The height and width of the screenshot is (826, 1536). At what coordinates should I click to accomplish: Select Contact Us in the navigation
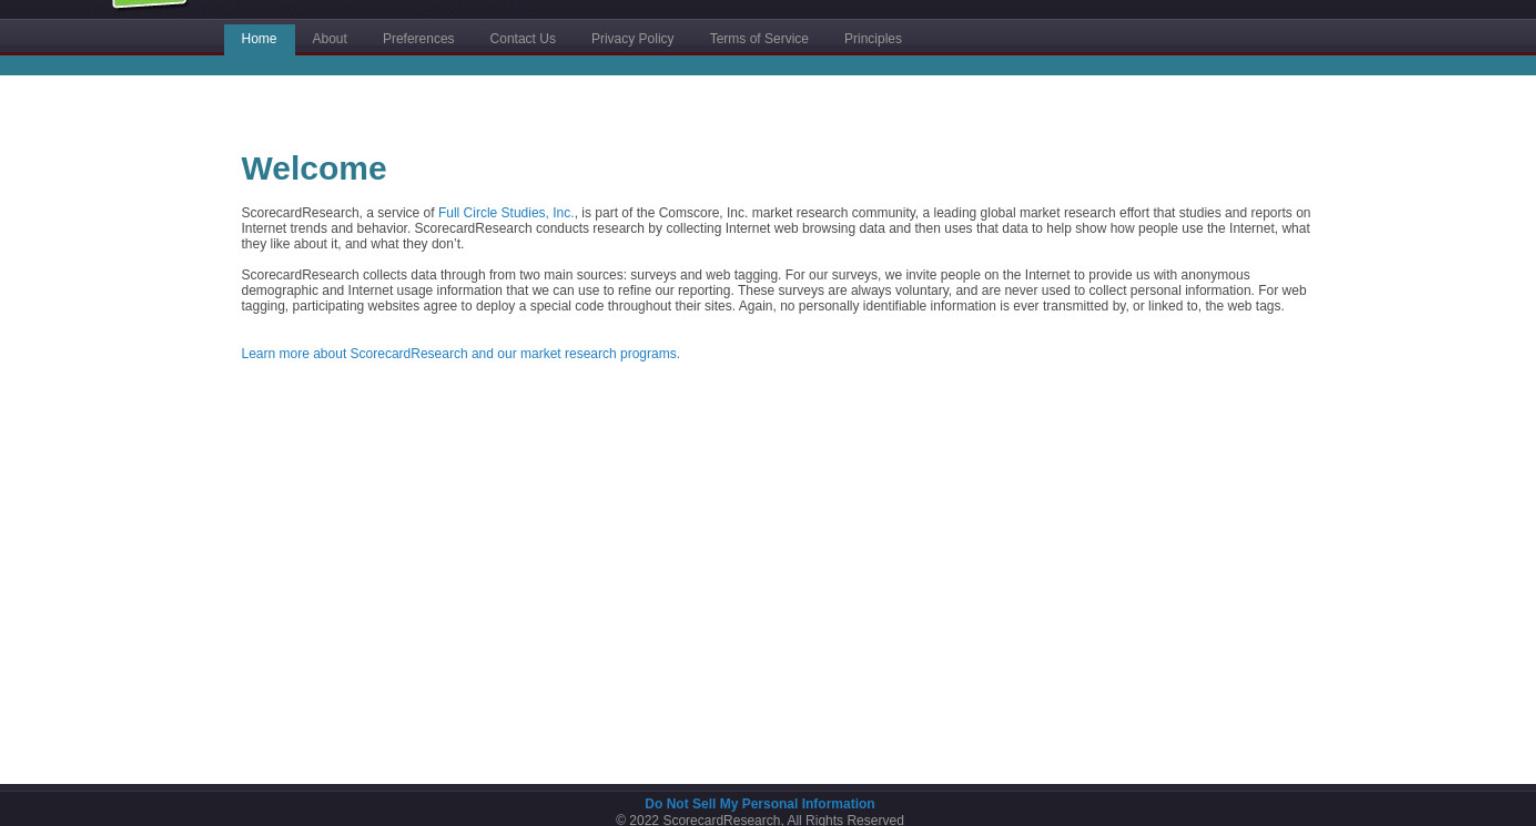click(522, 39)
